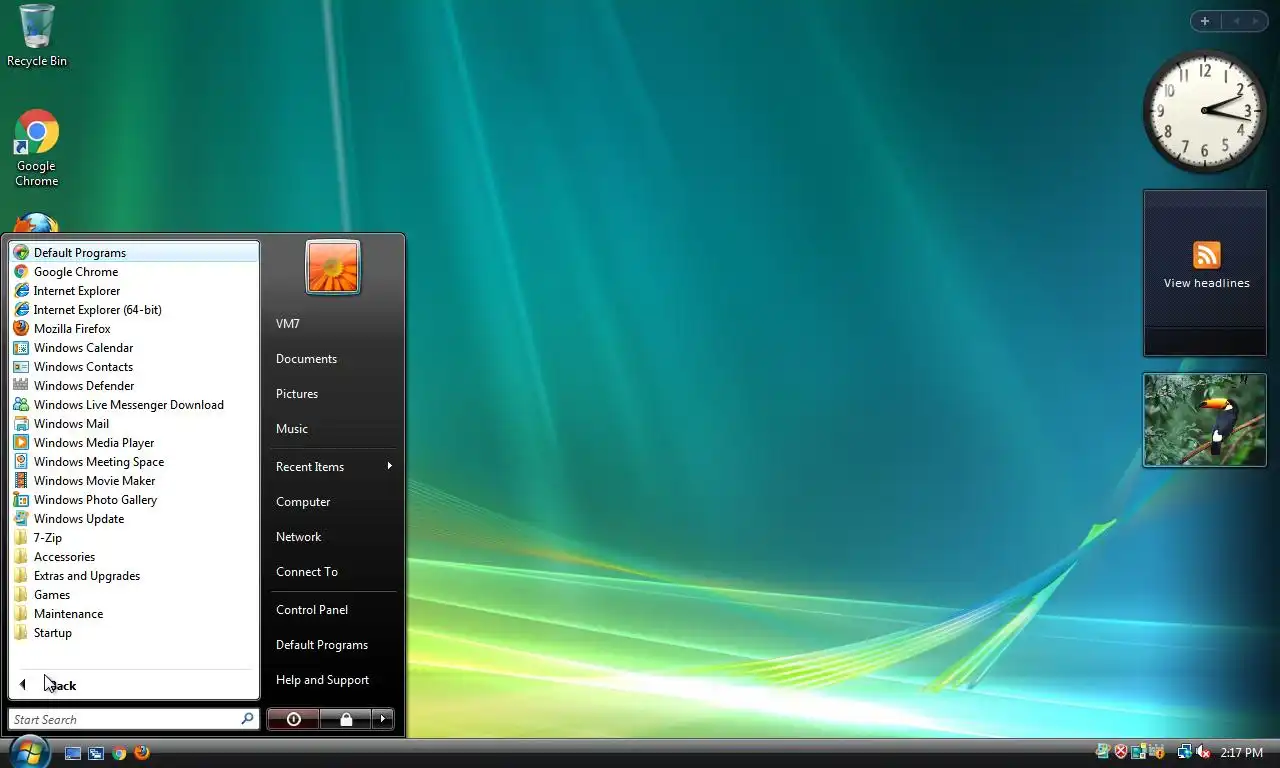Click the View headlines feed gadget
The image size is (1280, 768).
coord(1205,272)
